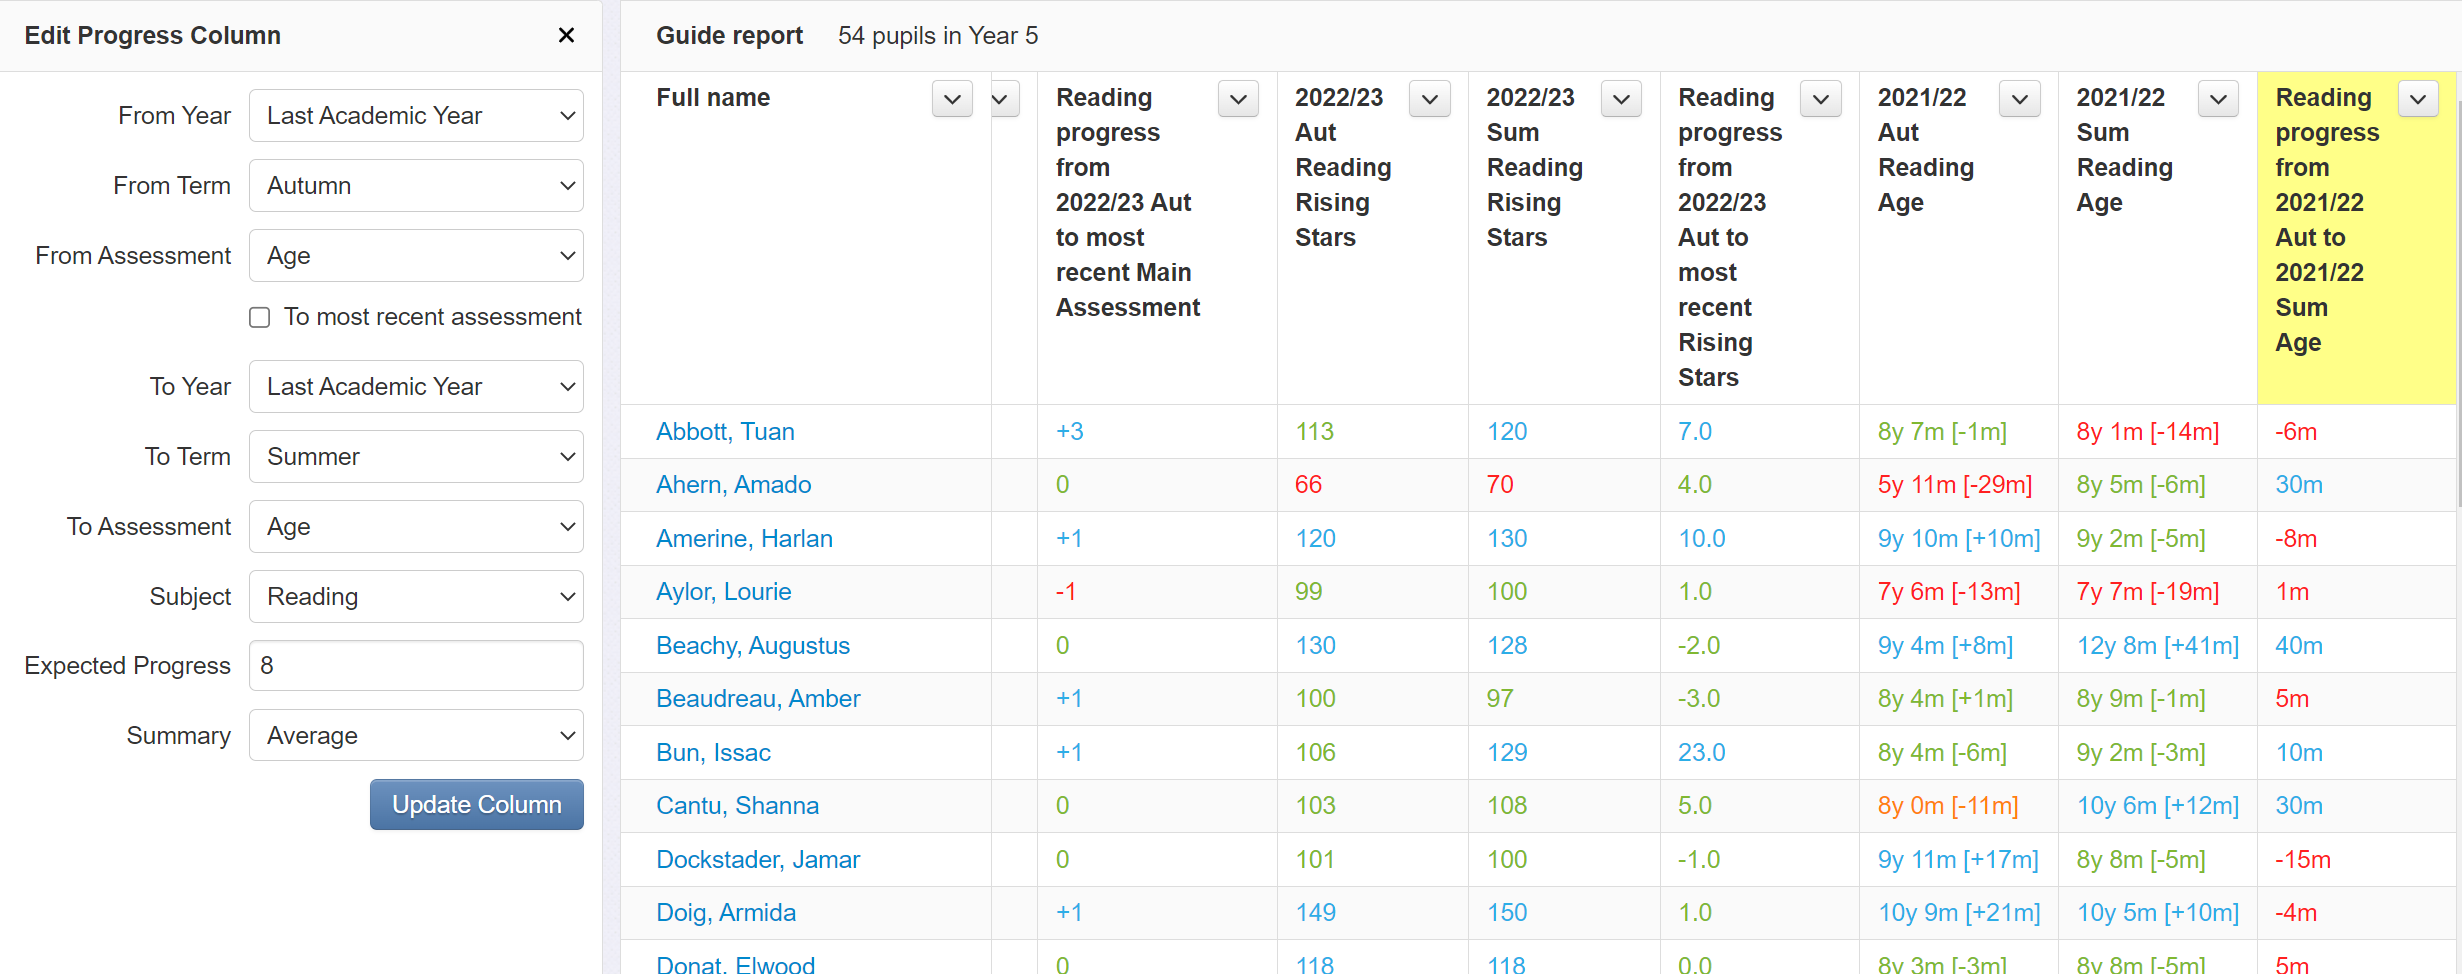Open pupil Aylor, Lourie
The image size is (2462, 974).
tap(723, 592)
